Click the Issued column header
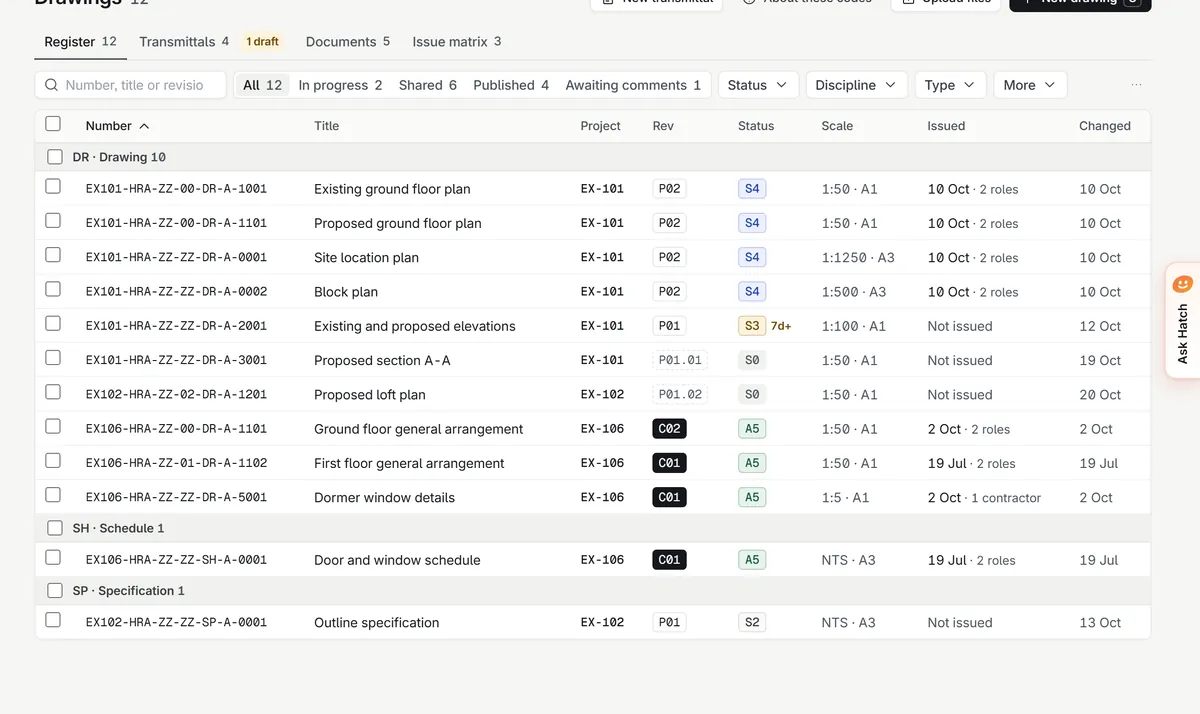 (946, 126)
